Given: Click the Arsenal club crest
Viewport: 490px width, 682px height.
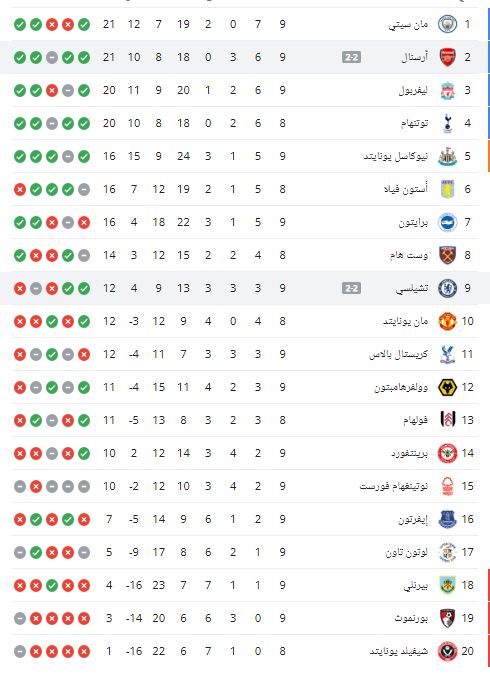Looking at the screenshot, I should click(x=447, y=57).
